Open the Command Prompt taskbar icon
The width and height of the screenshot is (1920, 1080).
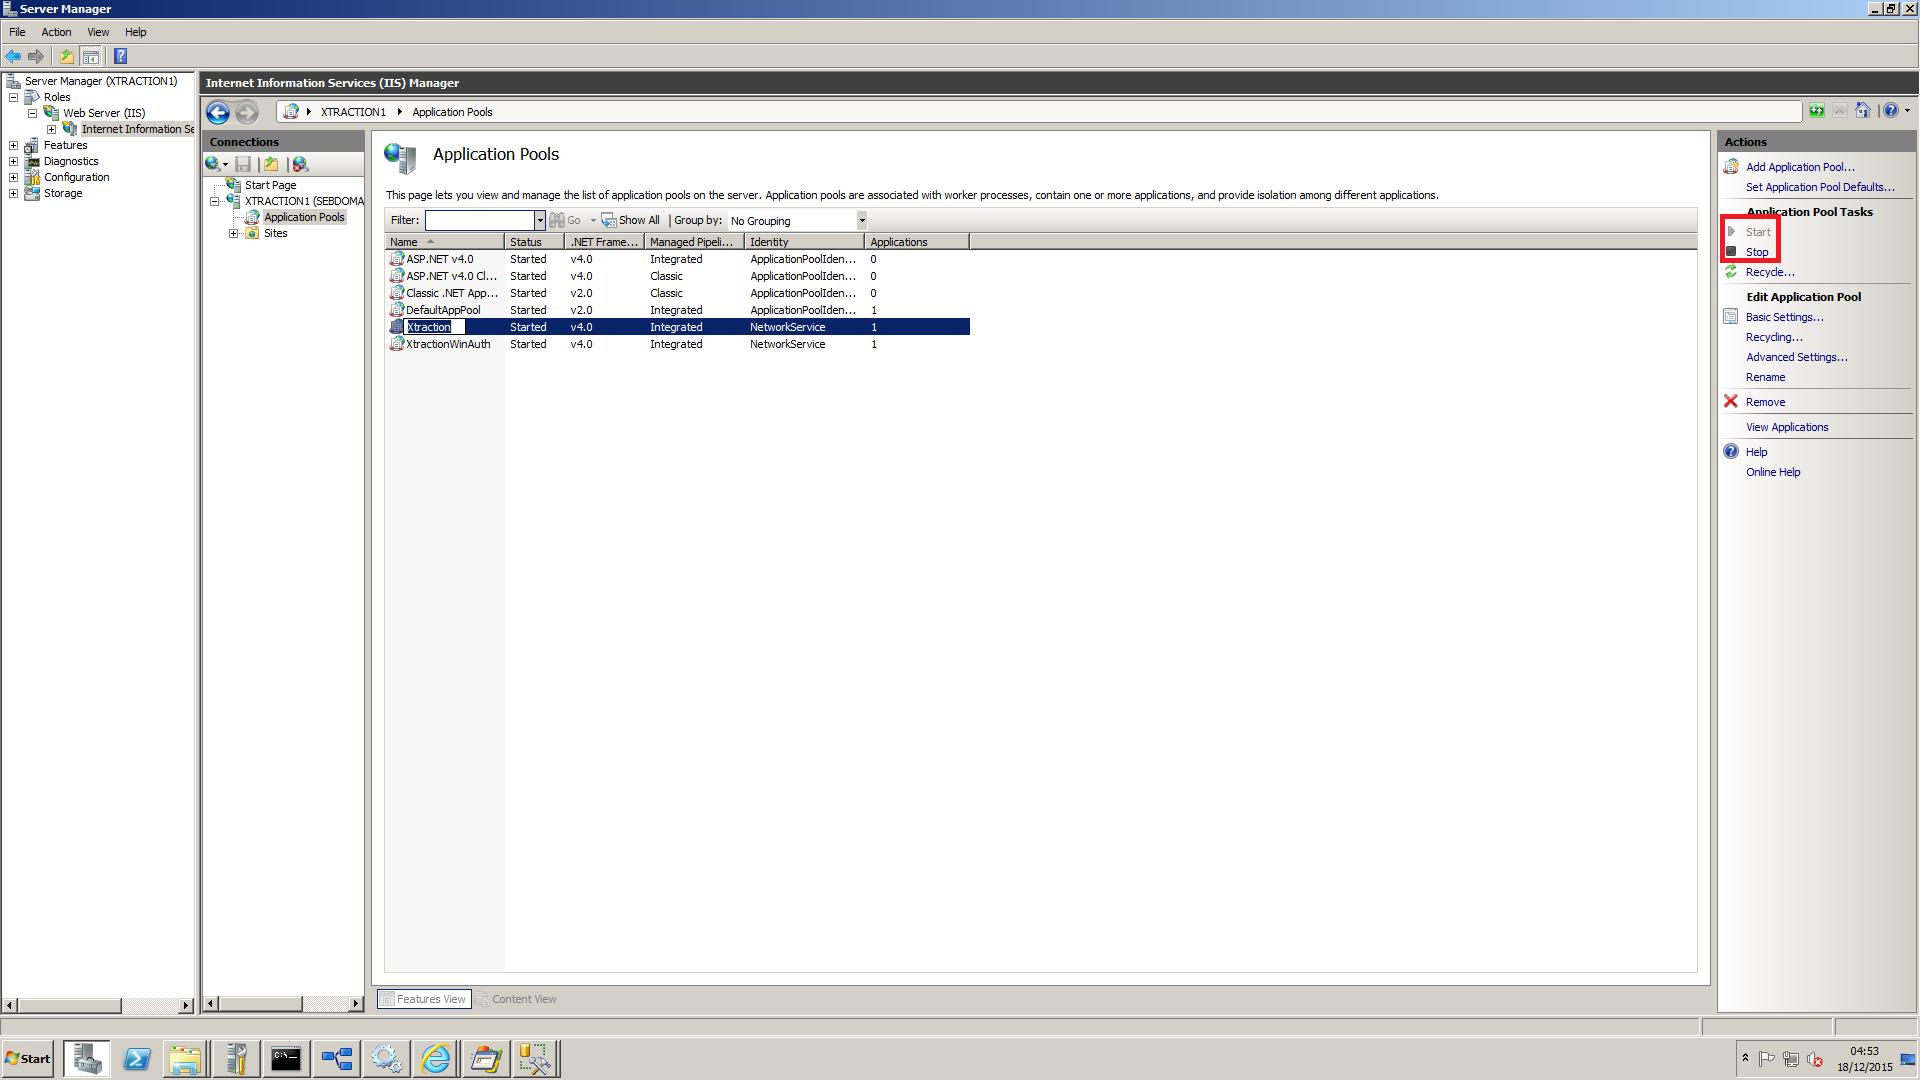[x=286, y=1059]
